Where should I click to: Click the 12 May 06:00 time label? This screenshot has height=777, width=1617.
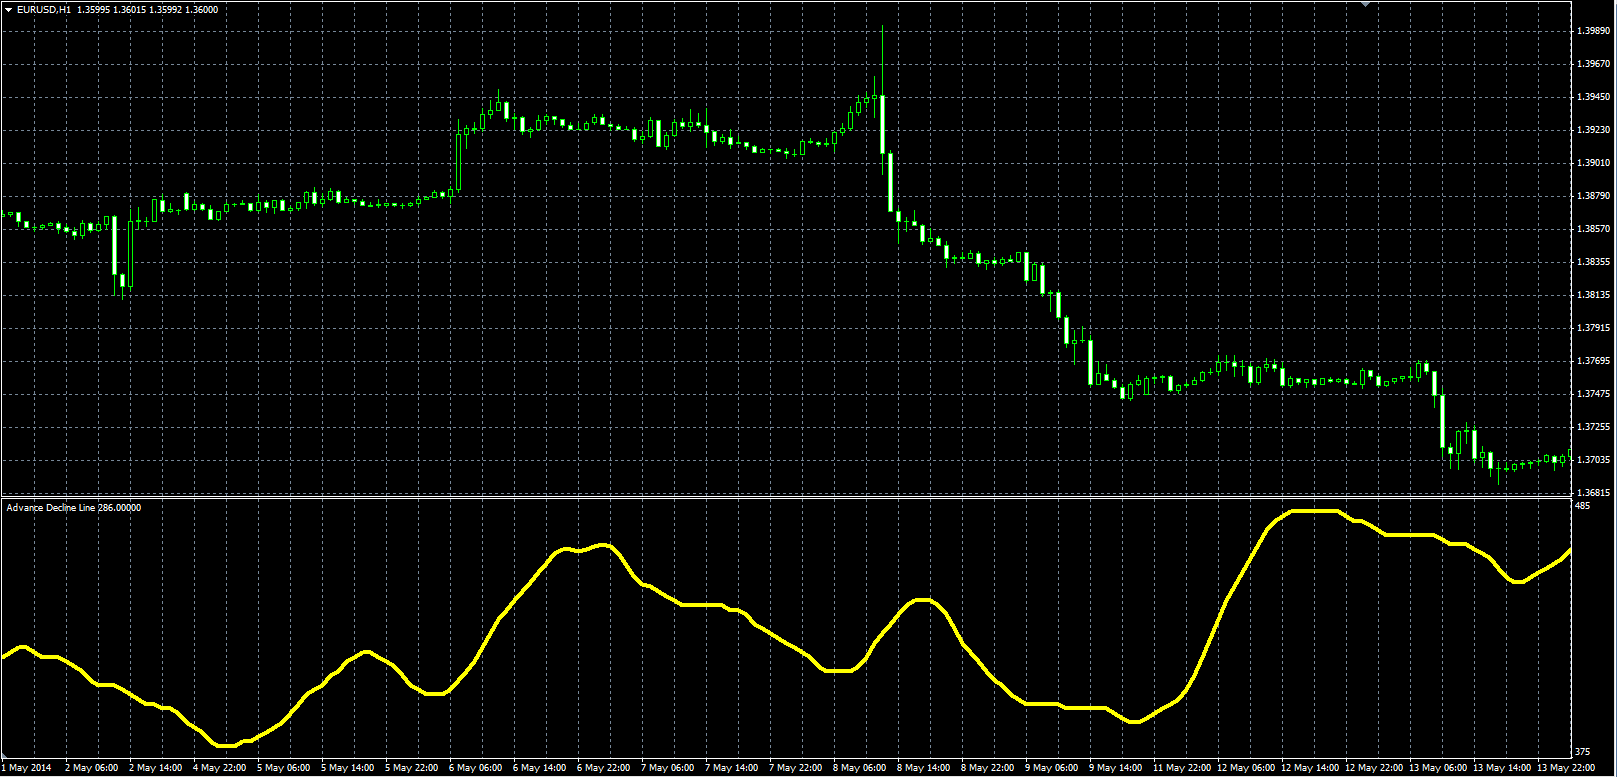pos(1246,769)
